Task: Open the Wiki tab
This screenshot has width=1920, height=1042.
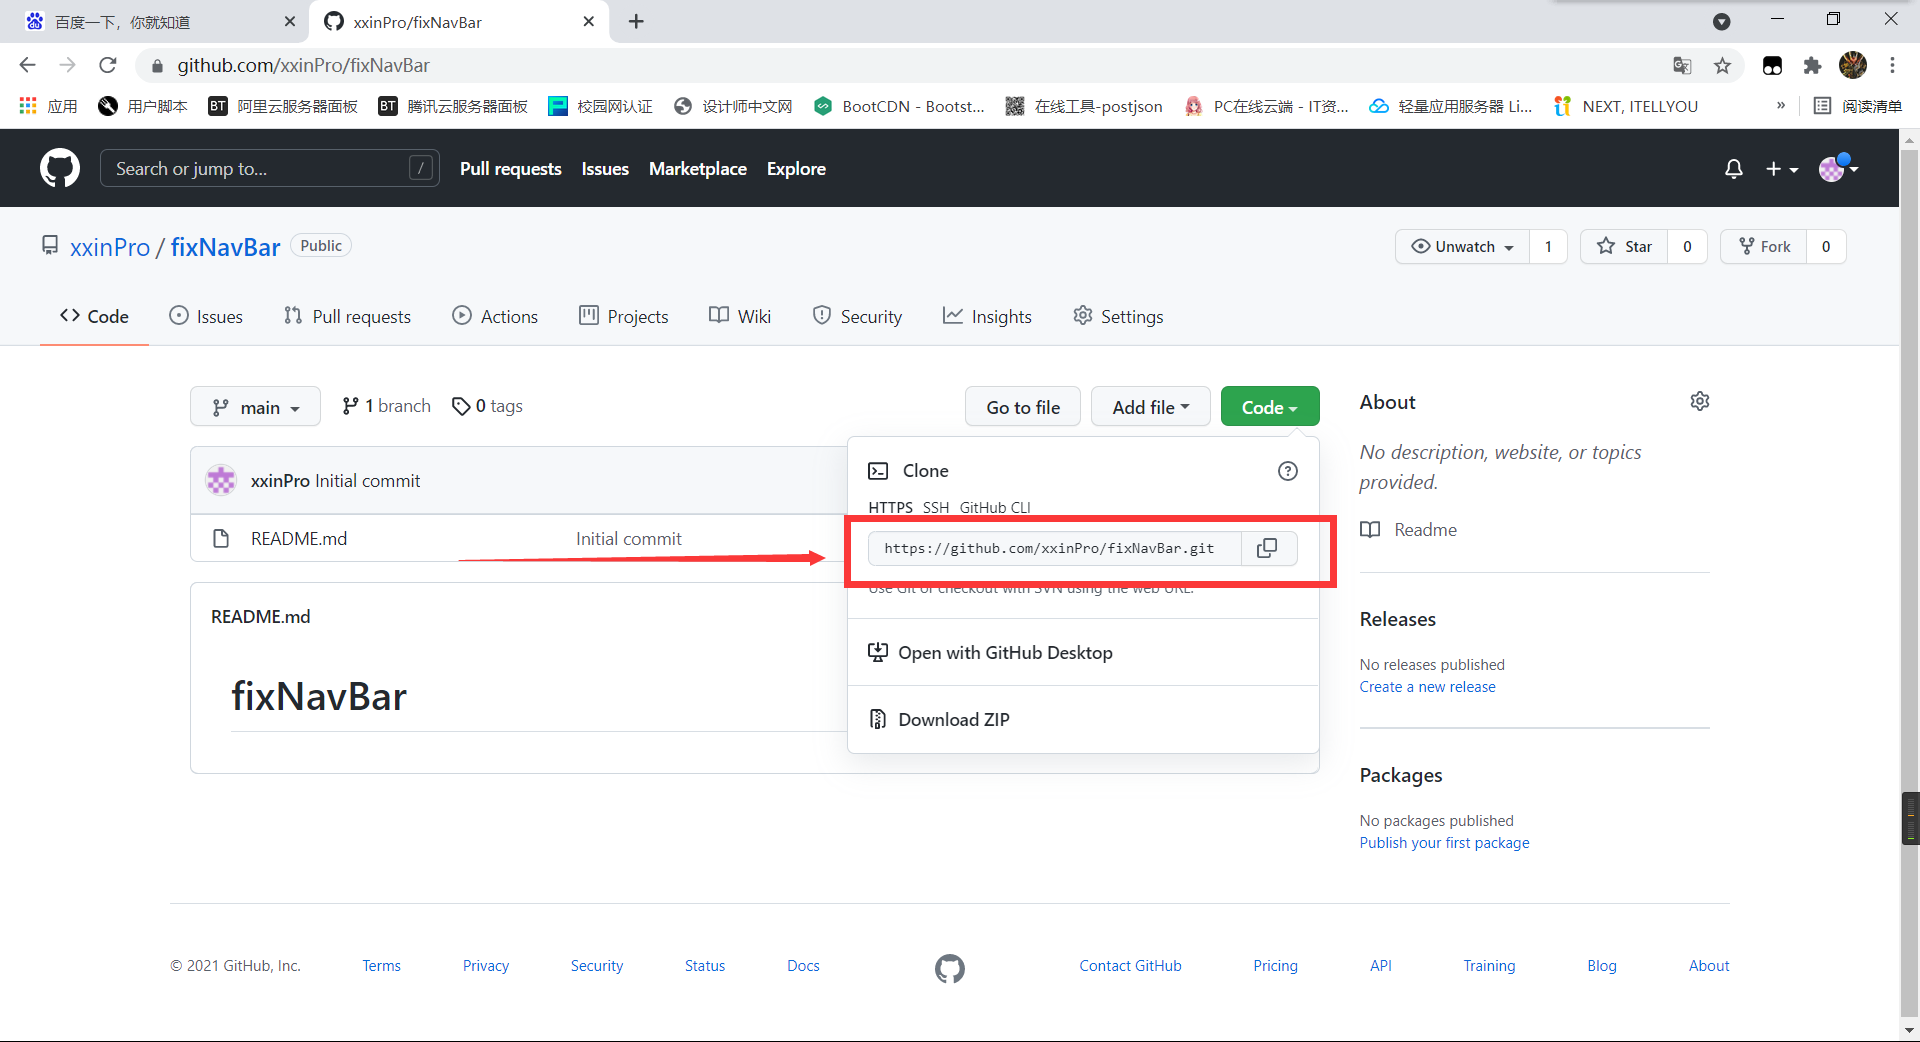Action: point(740,316)
